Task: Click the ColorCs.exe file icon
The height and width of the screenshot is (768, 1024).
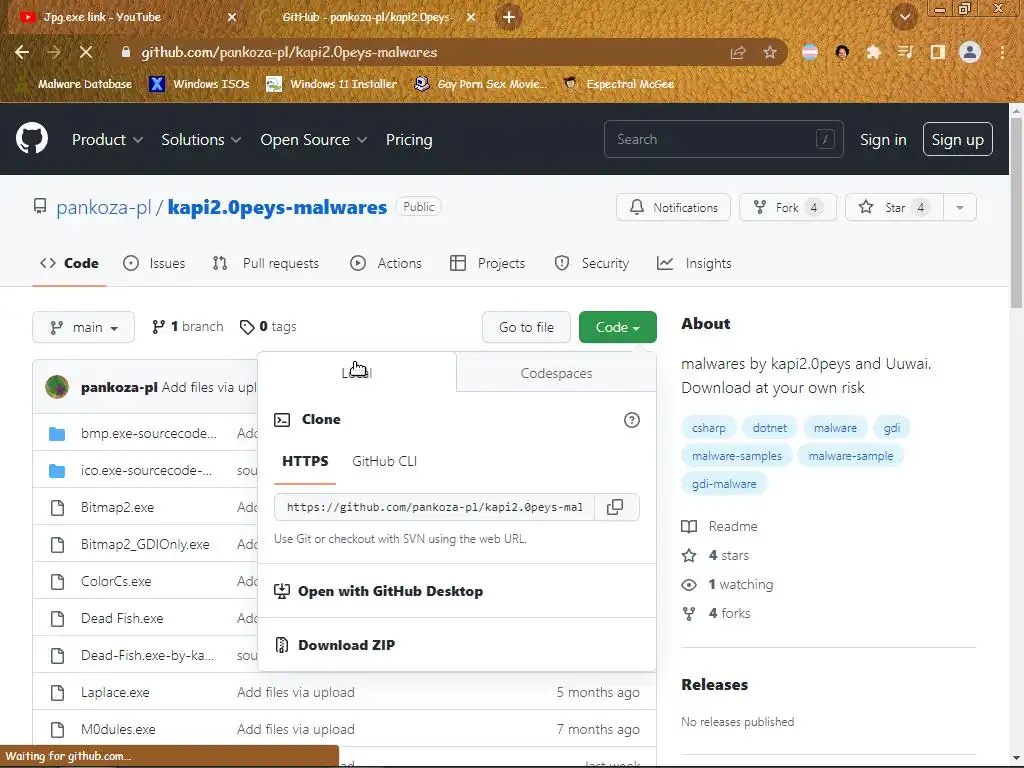Action: point(57,581)
